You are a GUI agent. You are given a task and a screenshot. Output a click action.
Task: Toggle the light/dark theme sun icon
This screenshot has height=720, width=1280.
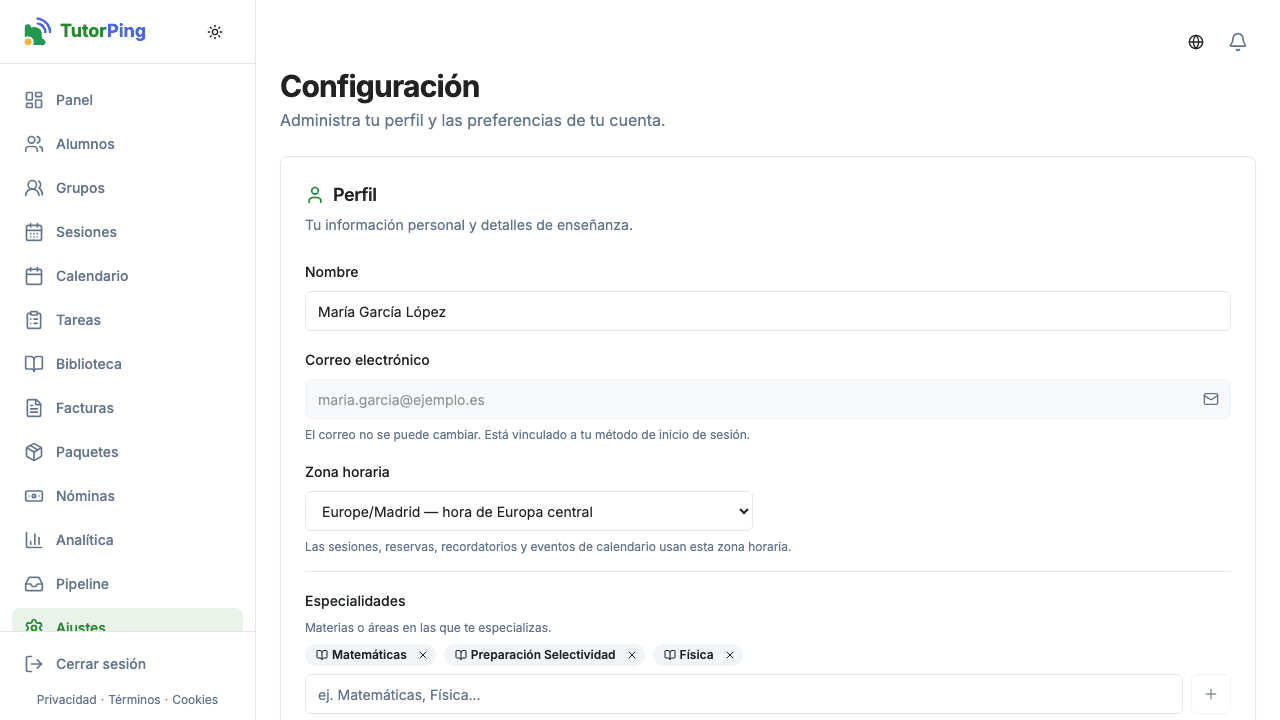pyautogui.click(x=215, y=32)
